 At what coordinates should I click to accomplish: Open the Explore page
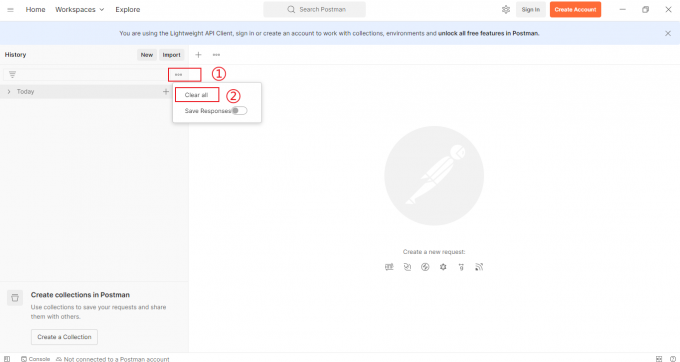[x=128, y=10]
